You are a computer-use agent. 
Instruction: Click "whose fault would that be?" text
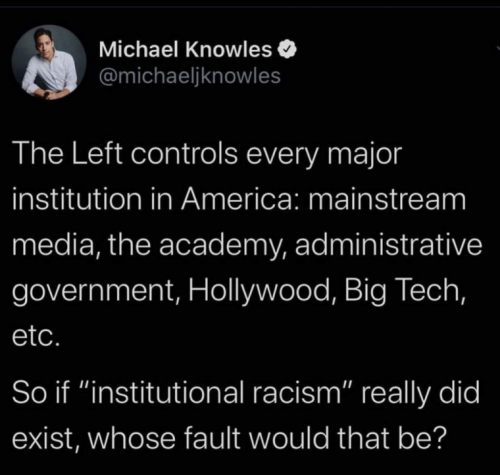click(267, 437)
